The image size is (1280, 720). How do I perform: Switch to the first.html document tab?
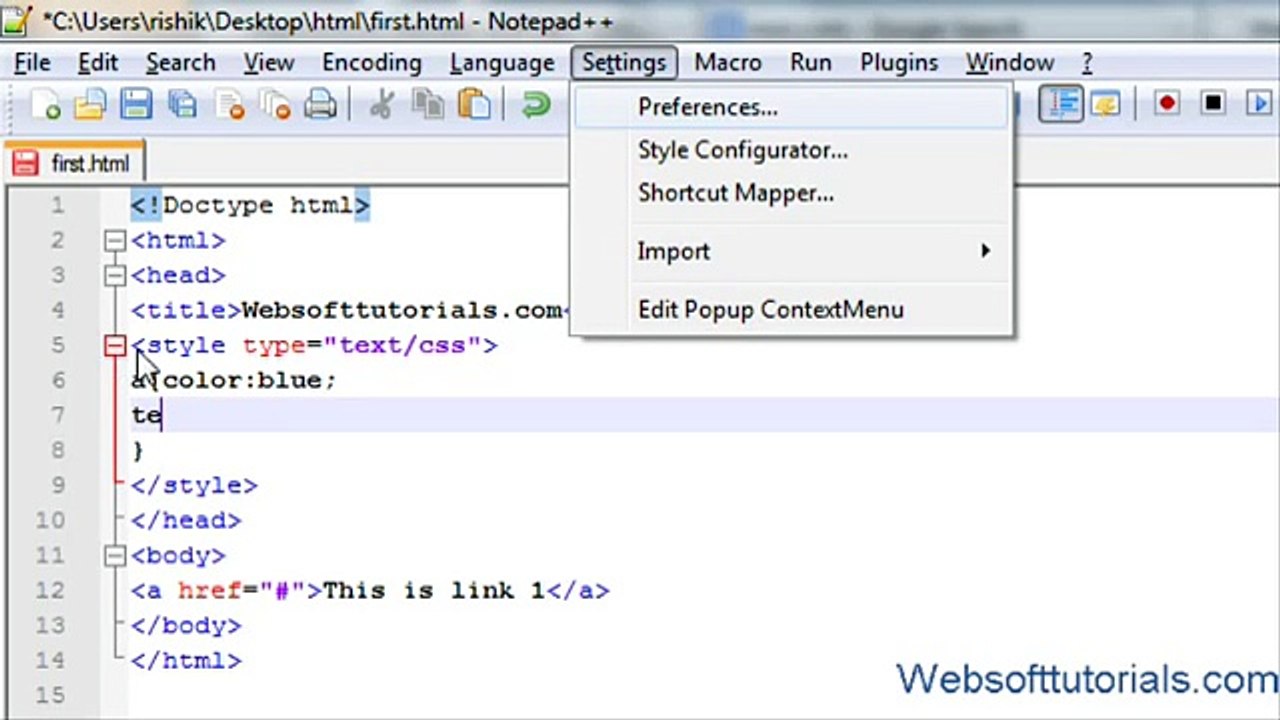(x=74, y=163)
